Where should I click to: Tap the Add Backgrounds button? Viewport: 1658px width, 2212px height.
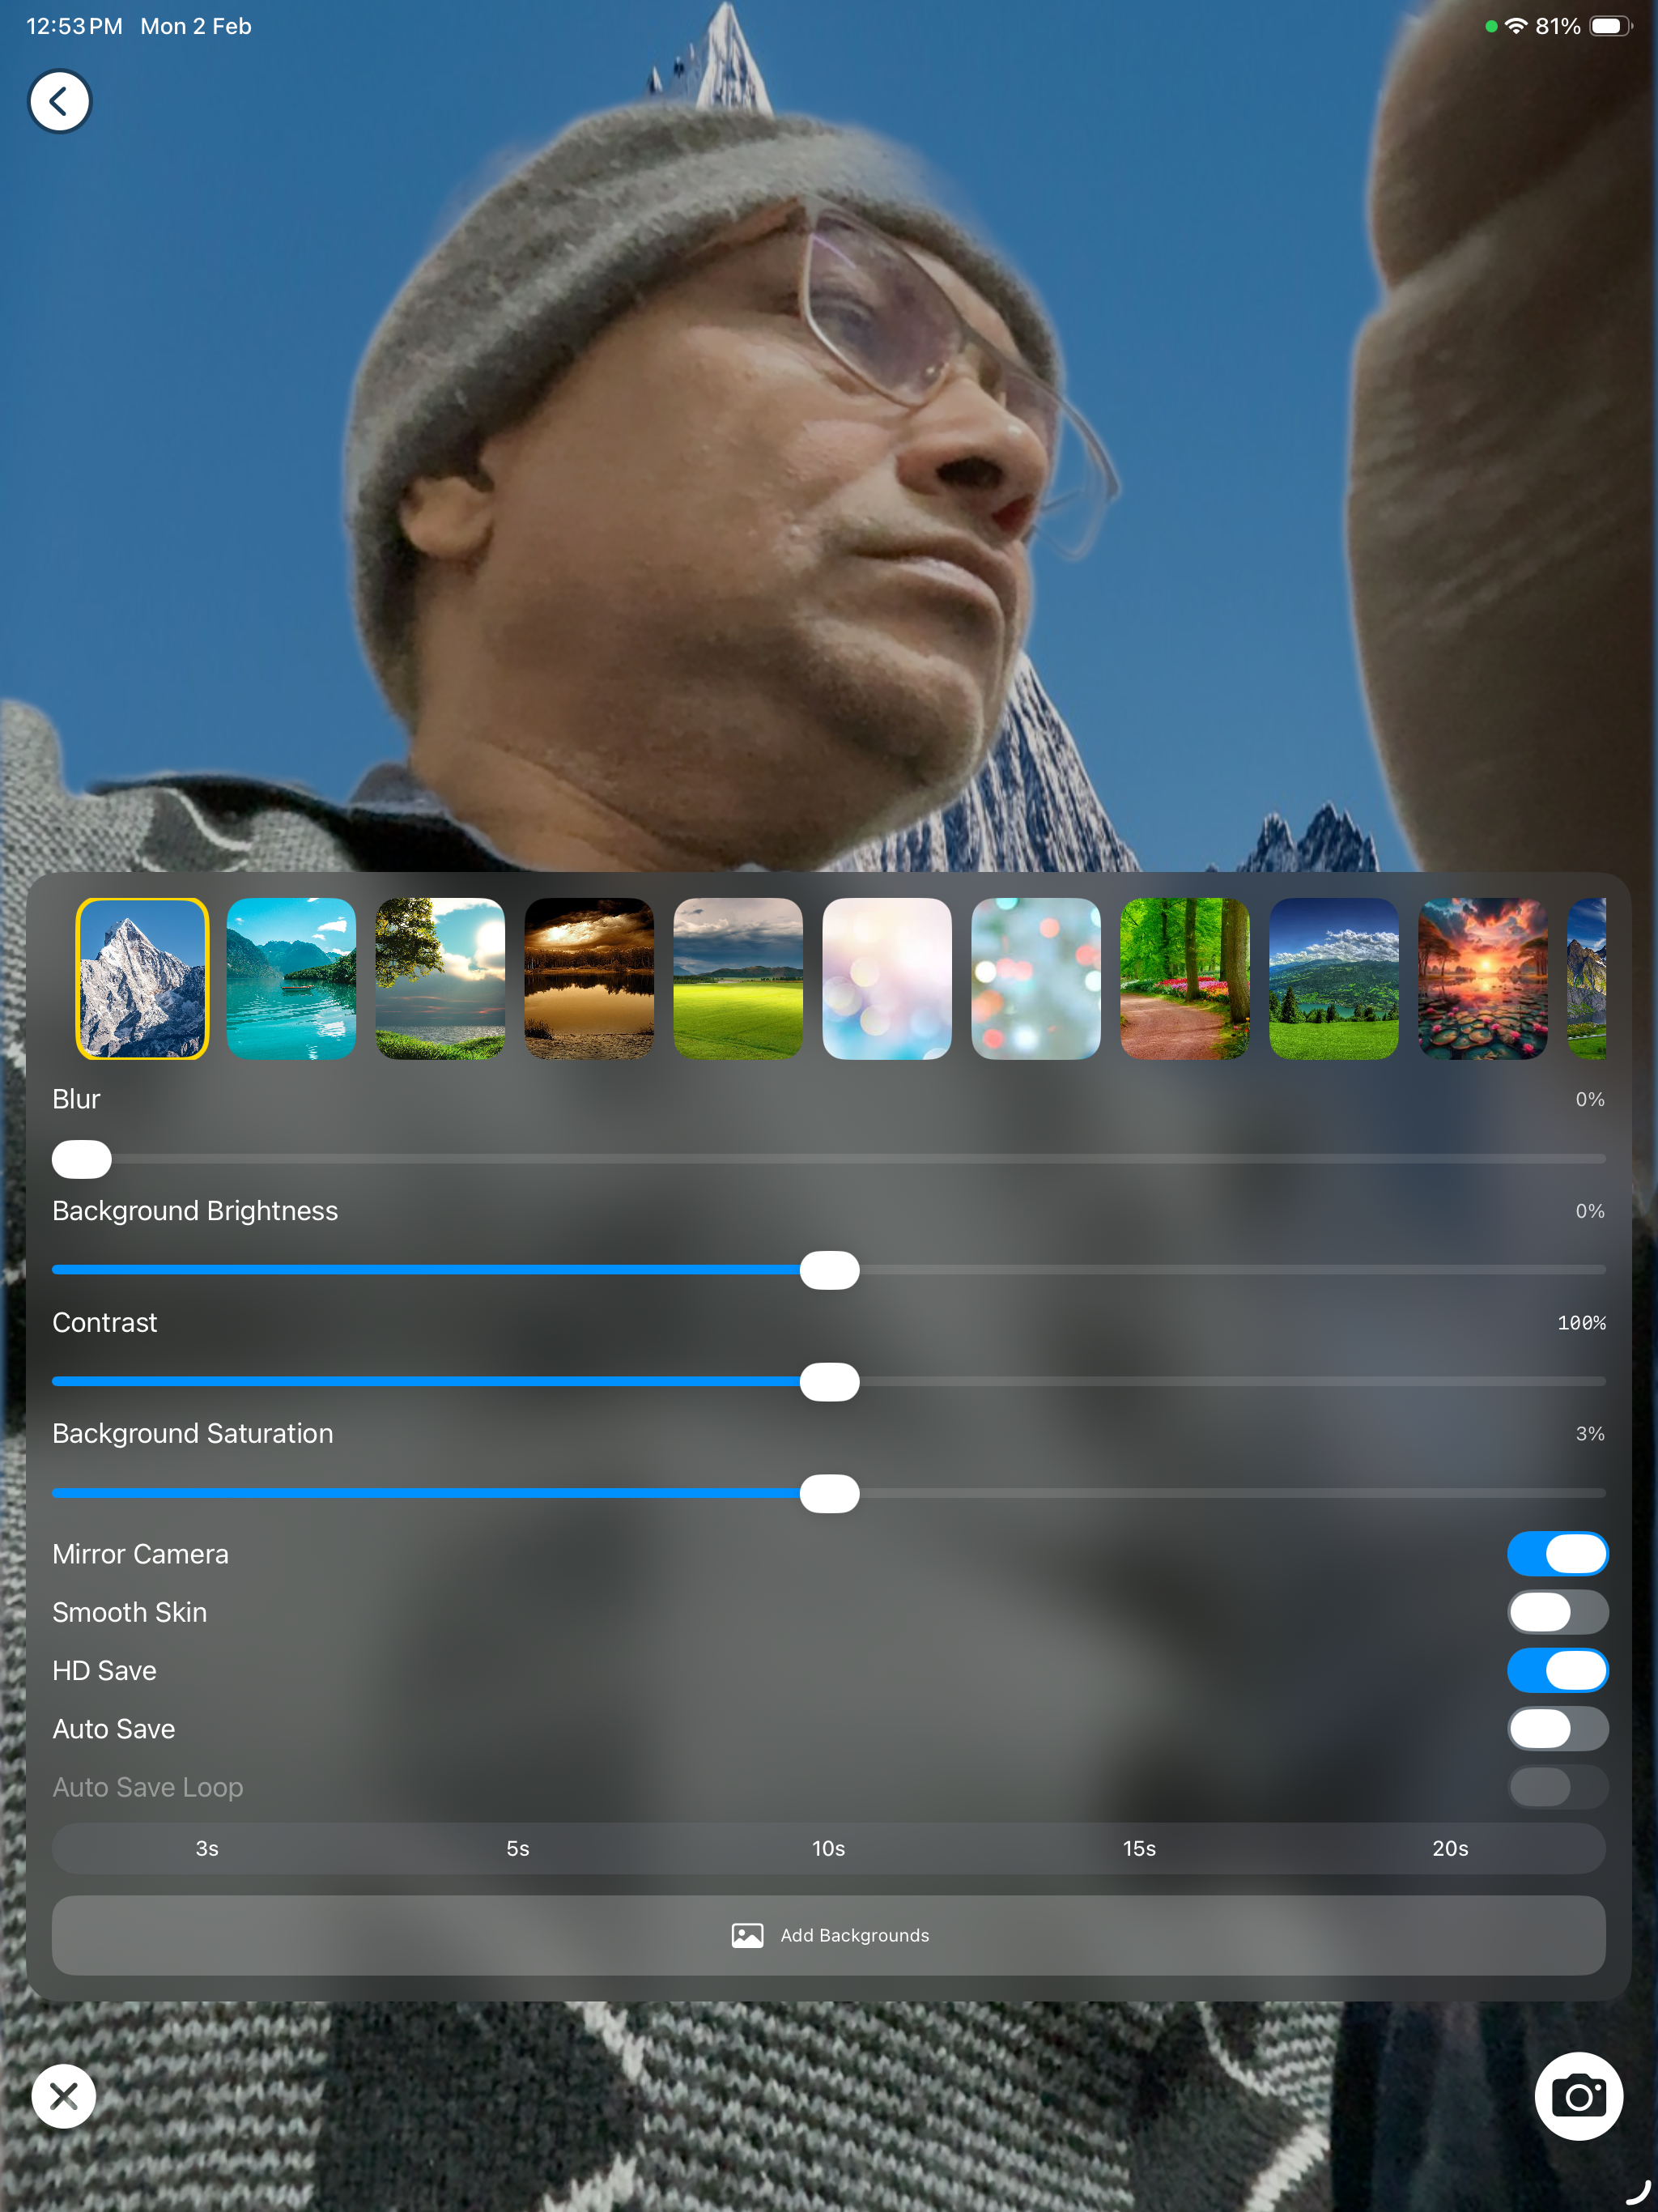829,1935
